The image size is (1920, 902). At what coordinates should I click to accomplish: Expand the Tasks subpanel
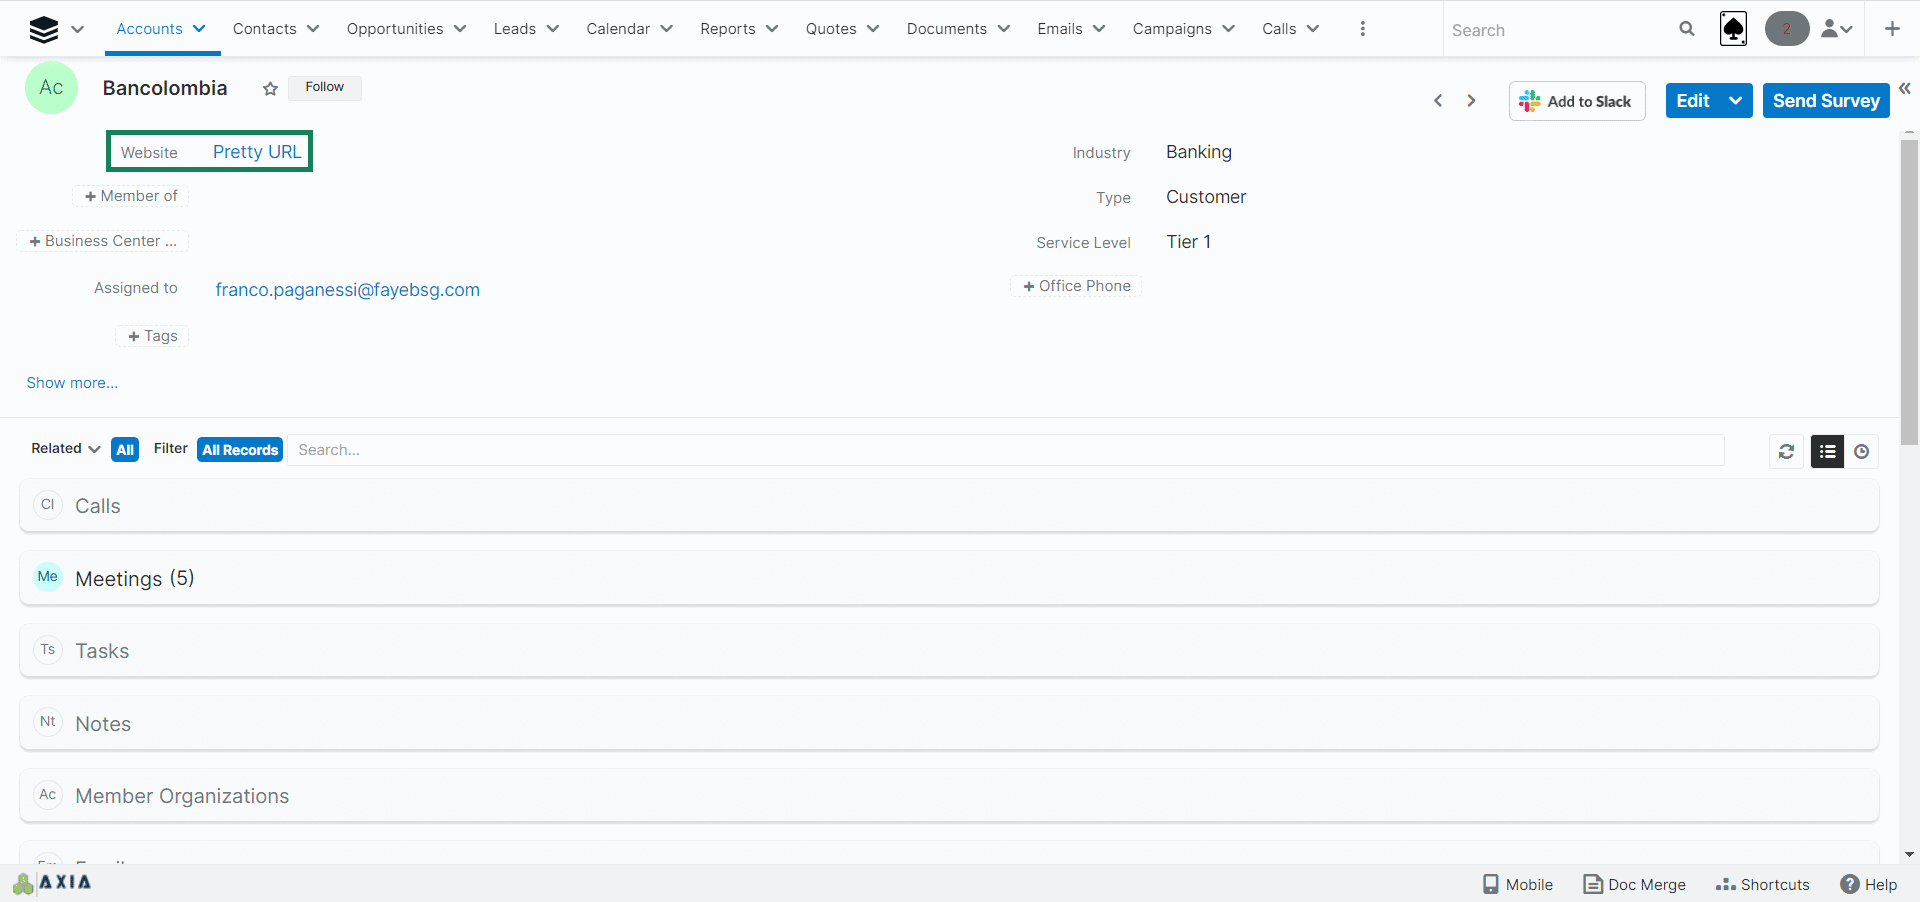pos(949,651)
